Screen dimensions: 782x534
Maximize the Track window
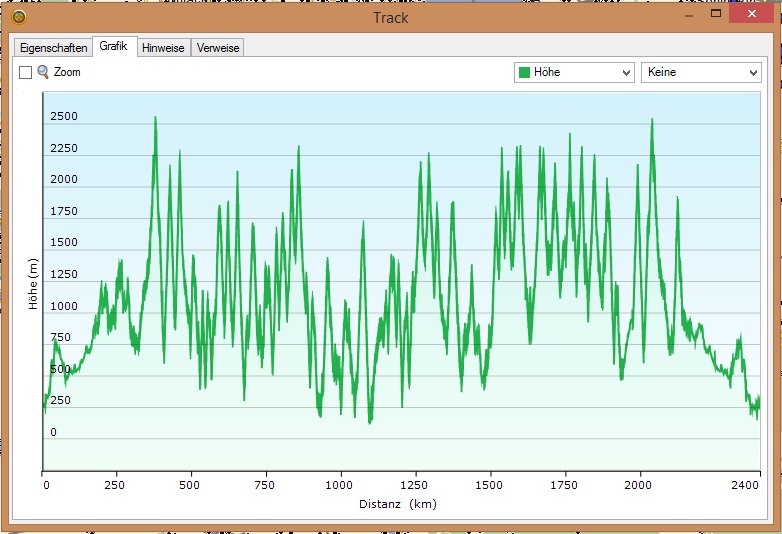click(x=716, y=14)
